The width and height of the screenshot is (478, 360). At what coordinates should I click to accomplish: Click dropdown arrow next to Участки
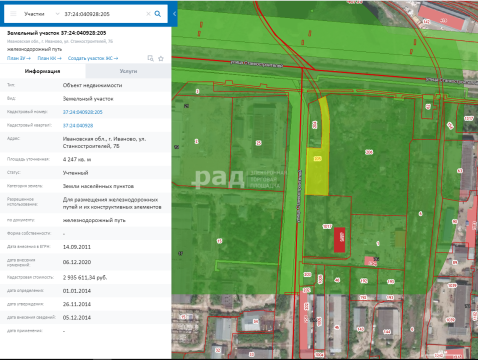[x=57, y=14]
